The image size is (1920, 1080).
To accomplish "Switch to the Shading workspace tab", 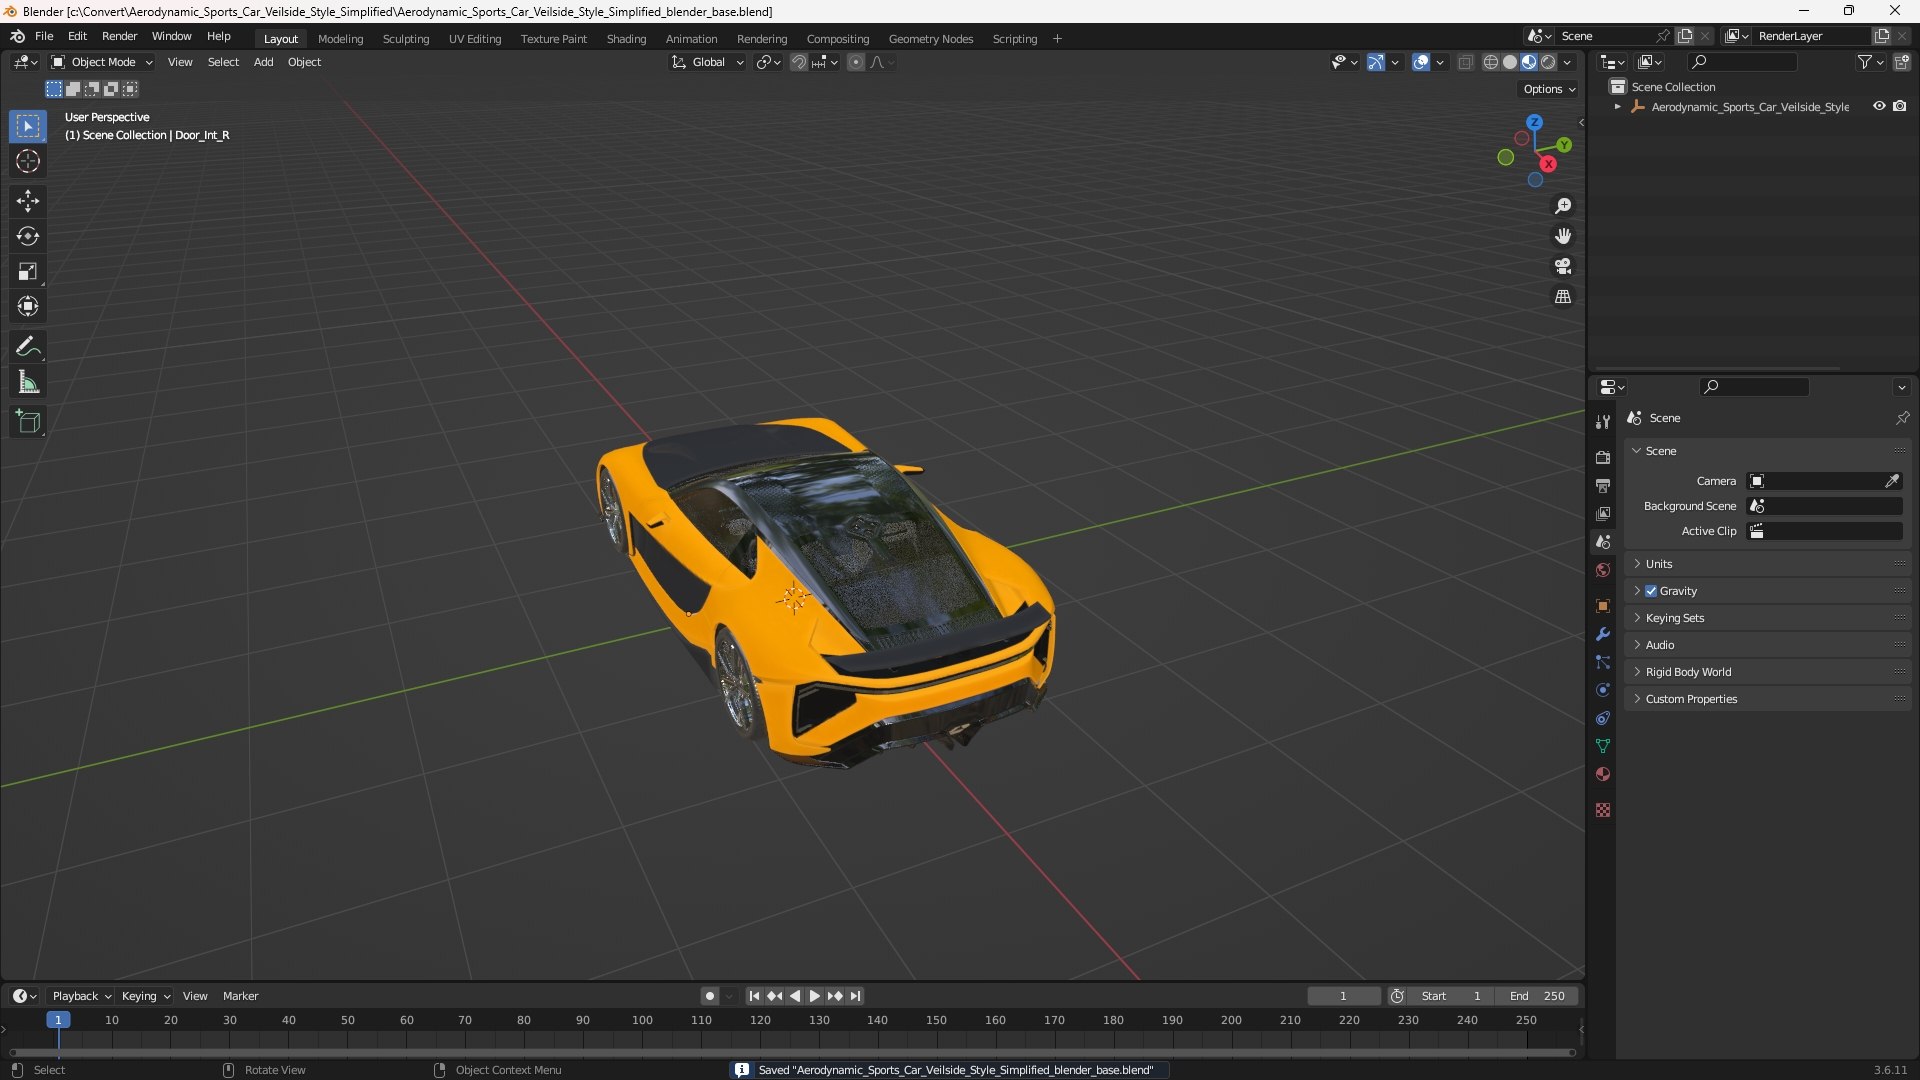I will pyautogui.click(x=626, y=39).
